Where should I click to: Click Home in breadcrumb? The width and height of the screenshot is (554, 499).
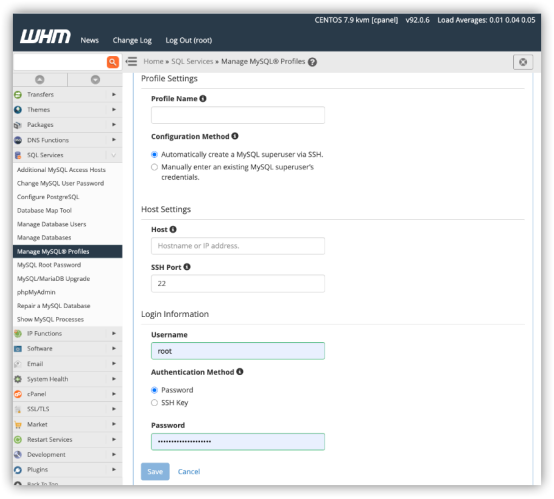point(153,61)
